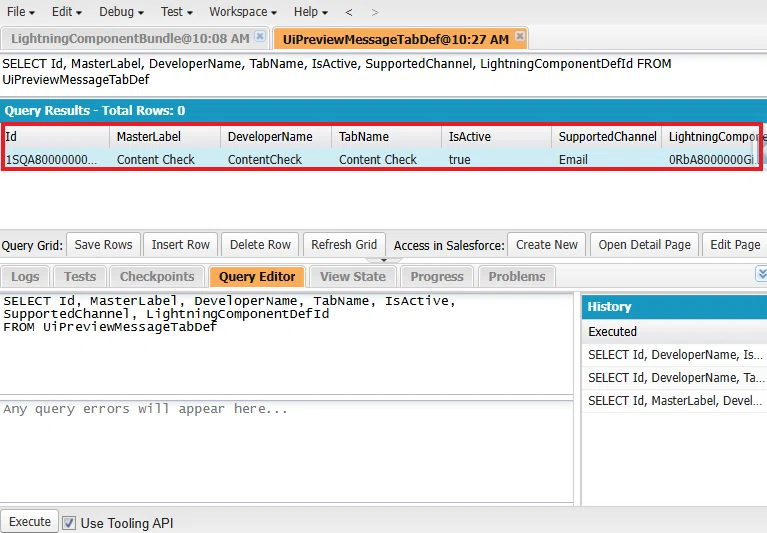Open the Test dropdown menu
767x533 pixels.
coord(177,12)
